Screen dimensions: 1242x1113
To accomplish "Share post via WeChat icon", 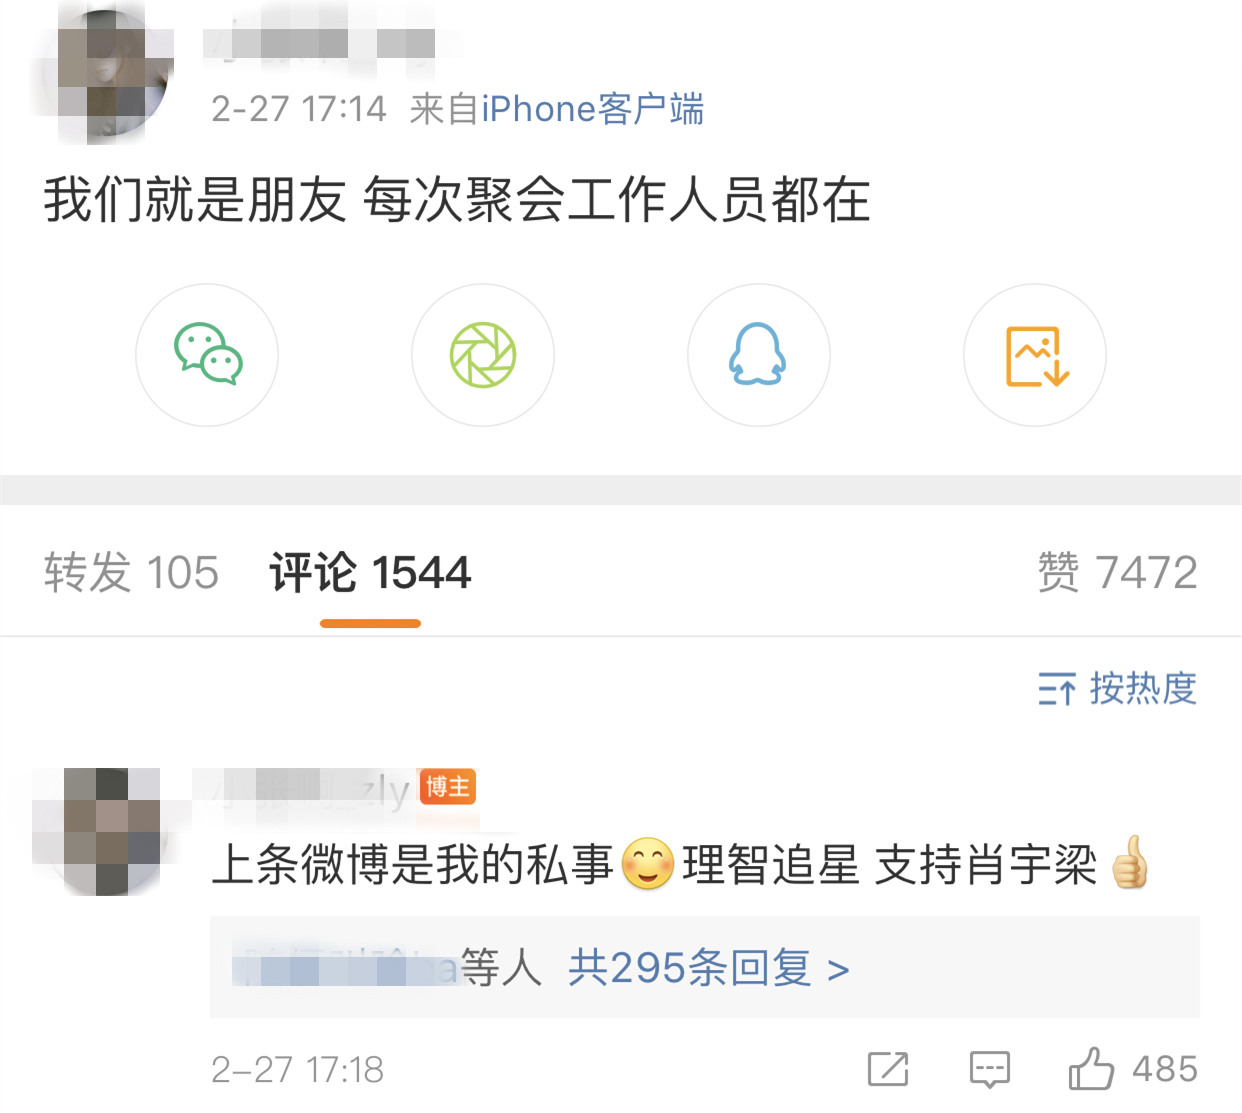I will click(207, 355).
